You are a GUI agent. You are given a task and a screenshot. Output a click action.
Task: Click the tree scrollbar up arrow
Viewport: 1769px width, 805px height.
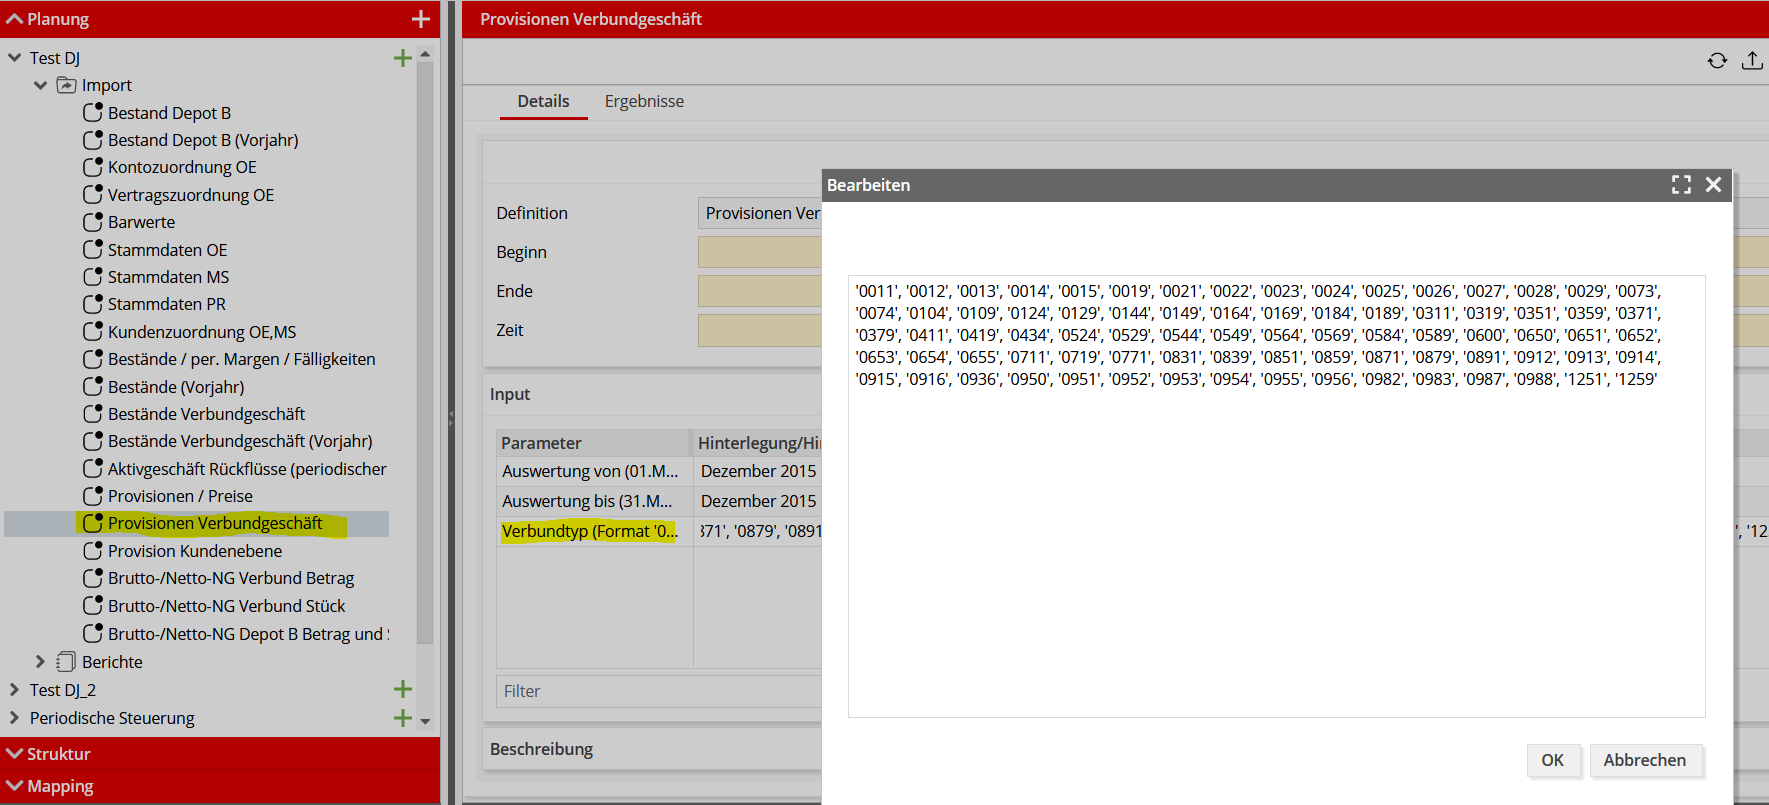(x=425, y=54)
